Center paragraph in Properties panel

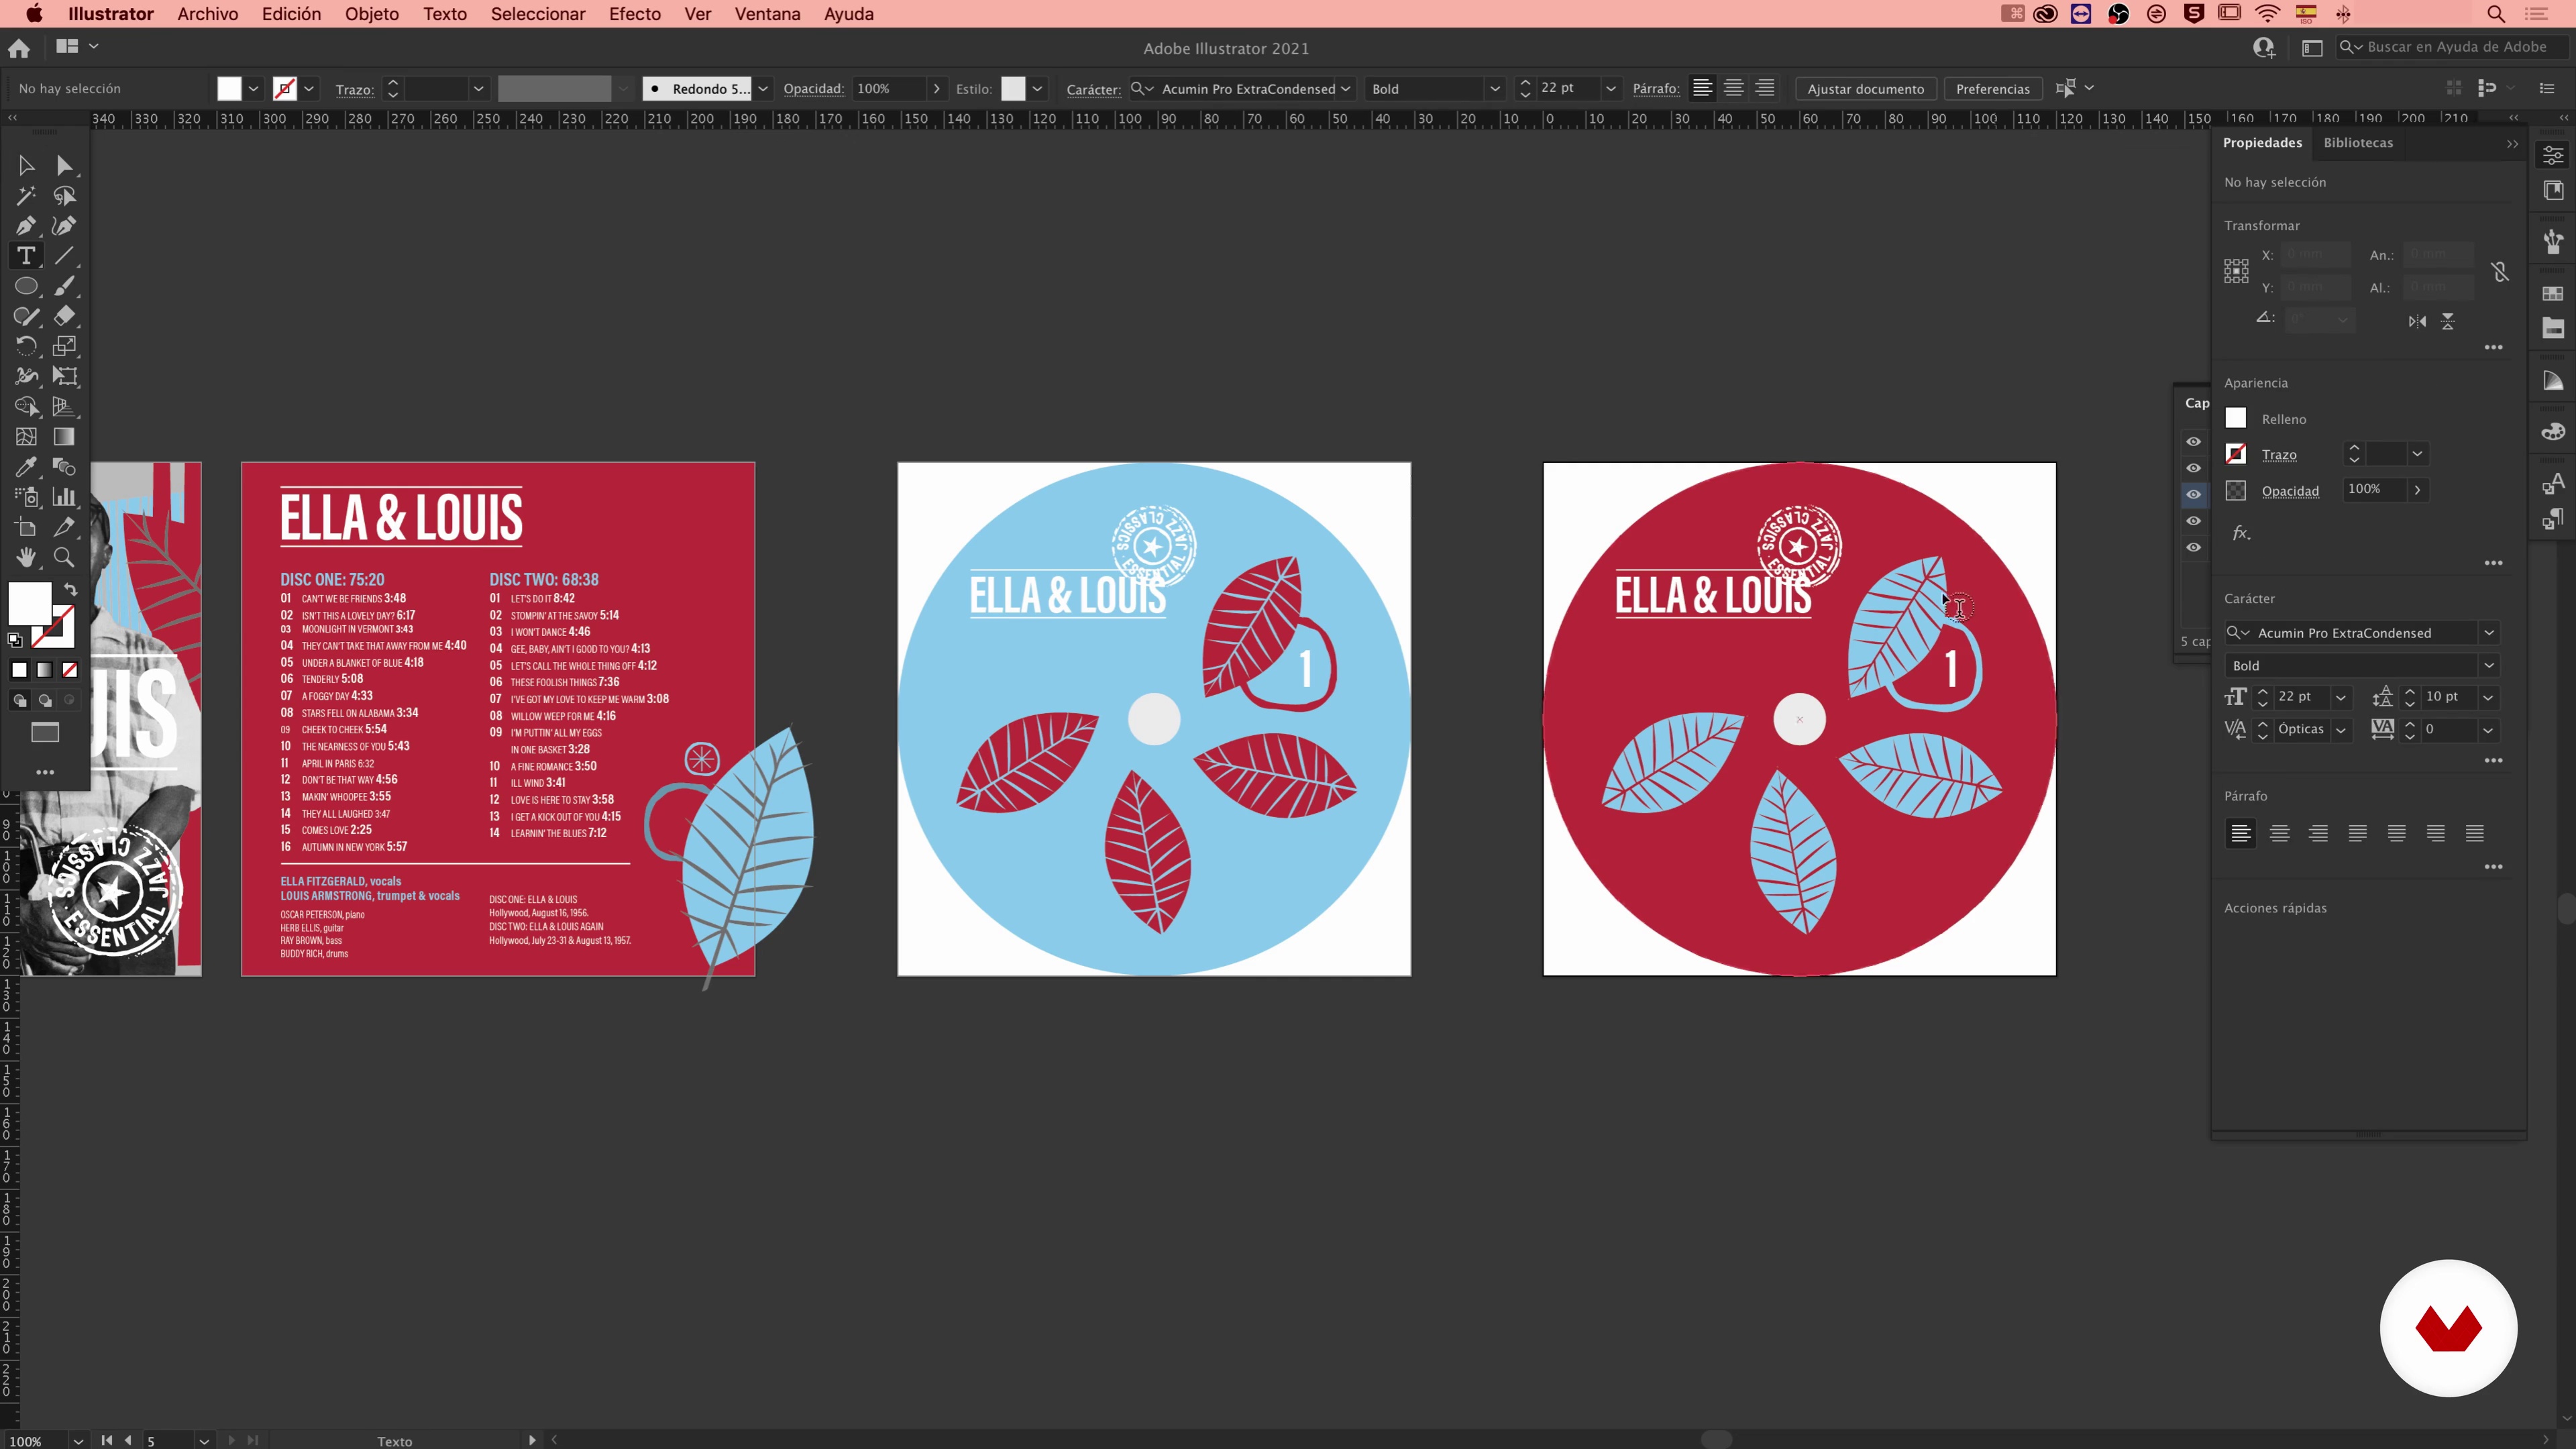(x=2279, y=833)
